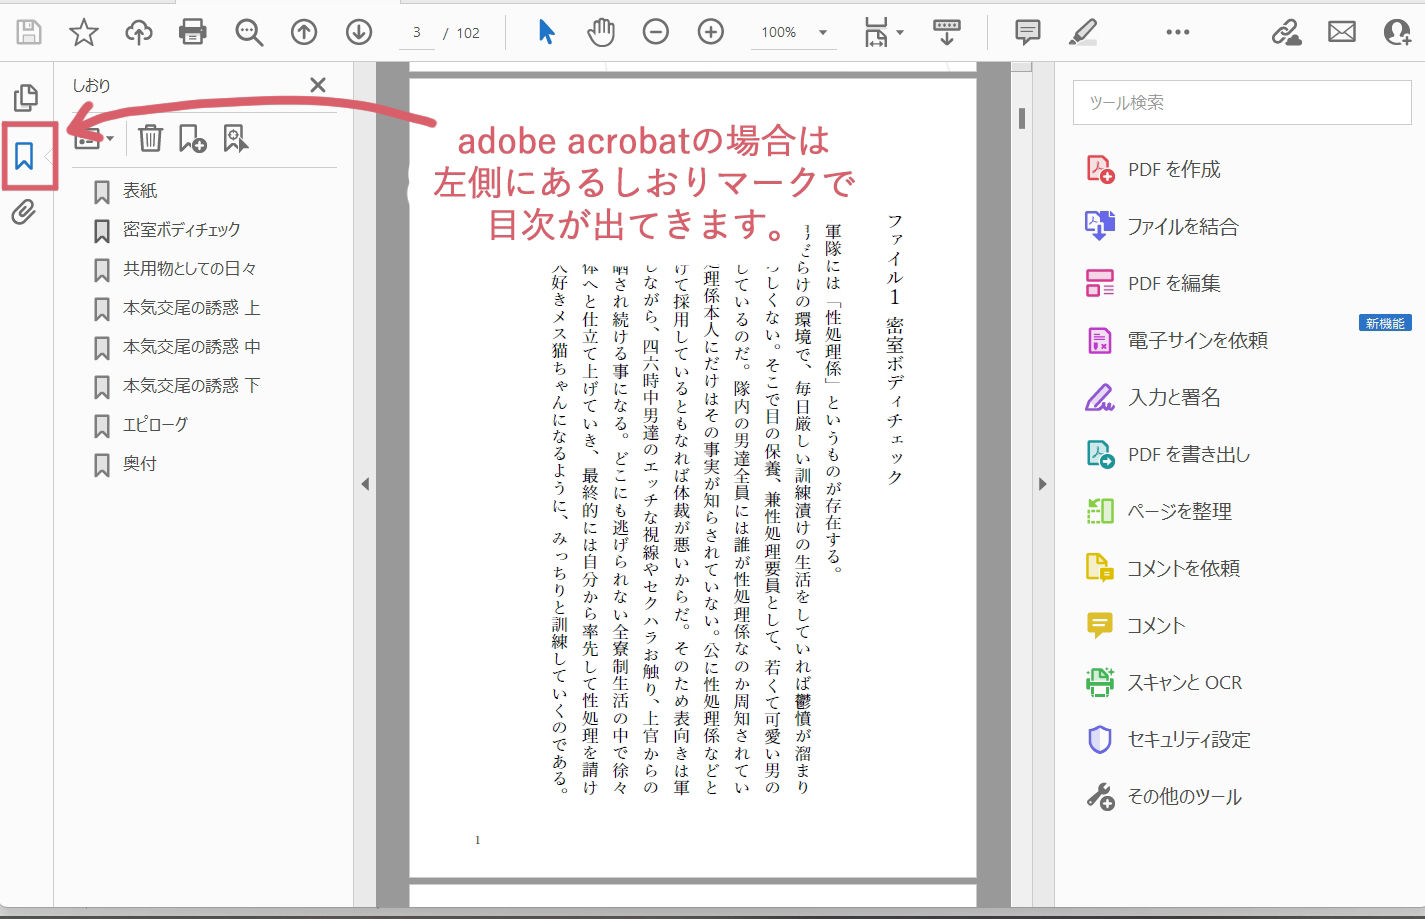Select the hand pan tool

[600, 32]
